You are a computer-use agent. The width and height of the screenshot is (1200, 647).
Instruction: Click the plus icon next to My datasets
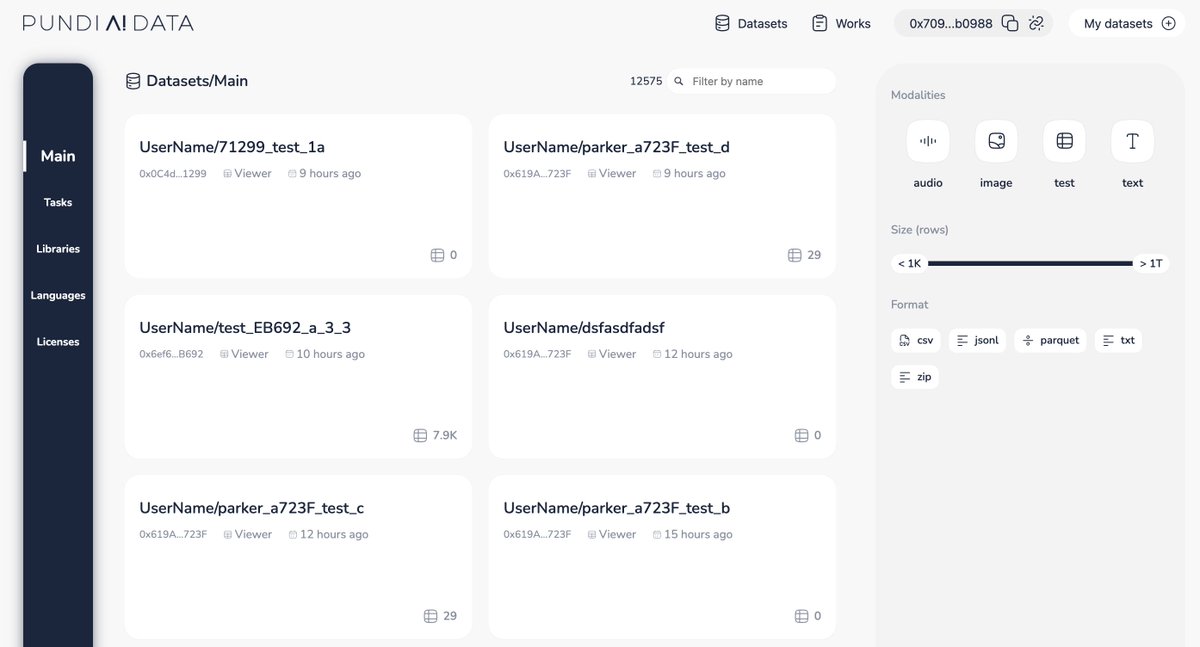pyautogui.click(x=1168, y=22)
